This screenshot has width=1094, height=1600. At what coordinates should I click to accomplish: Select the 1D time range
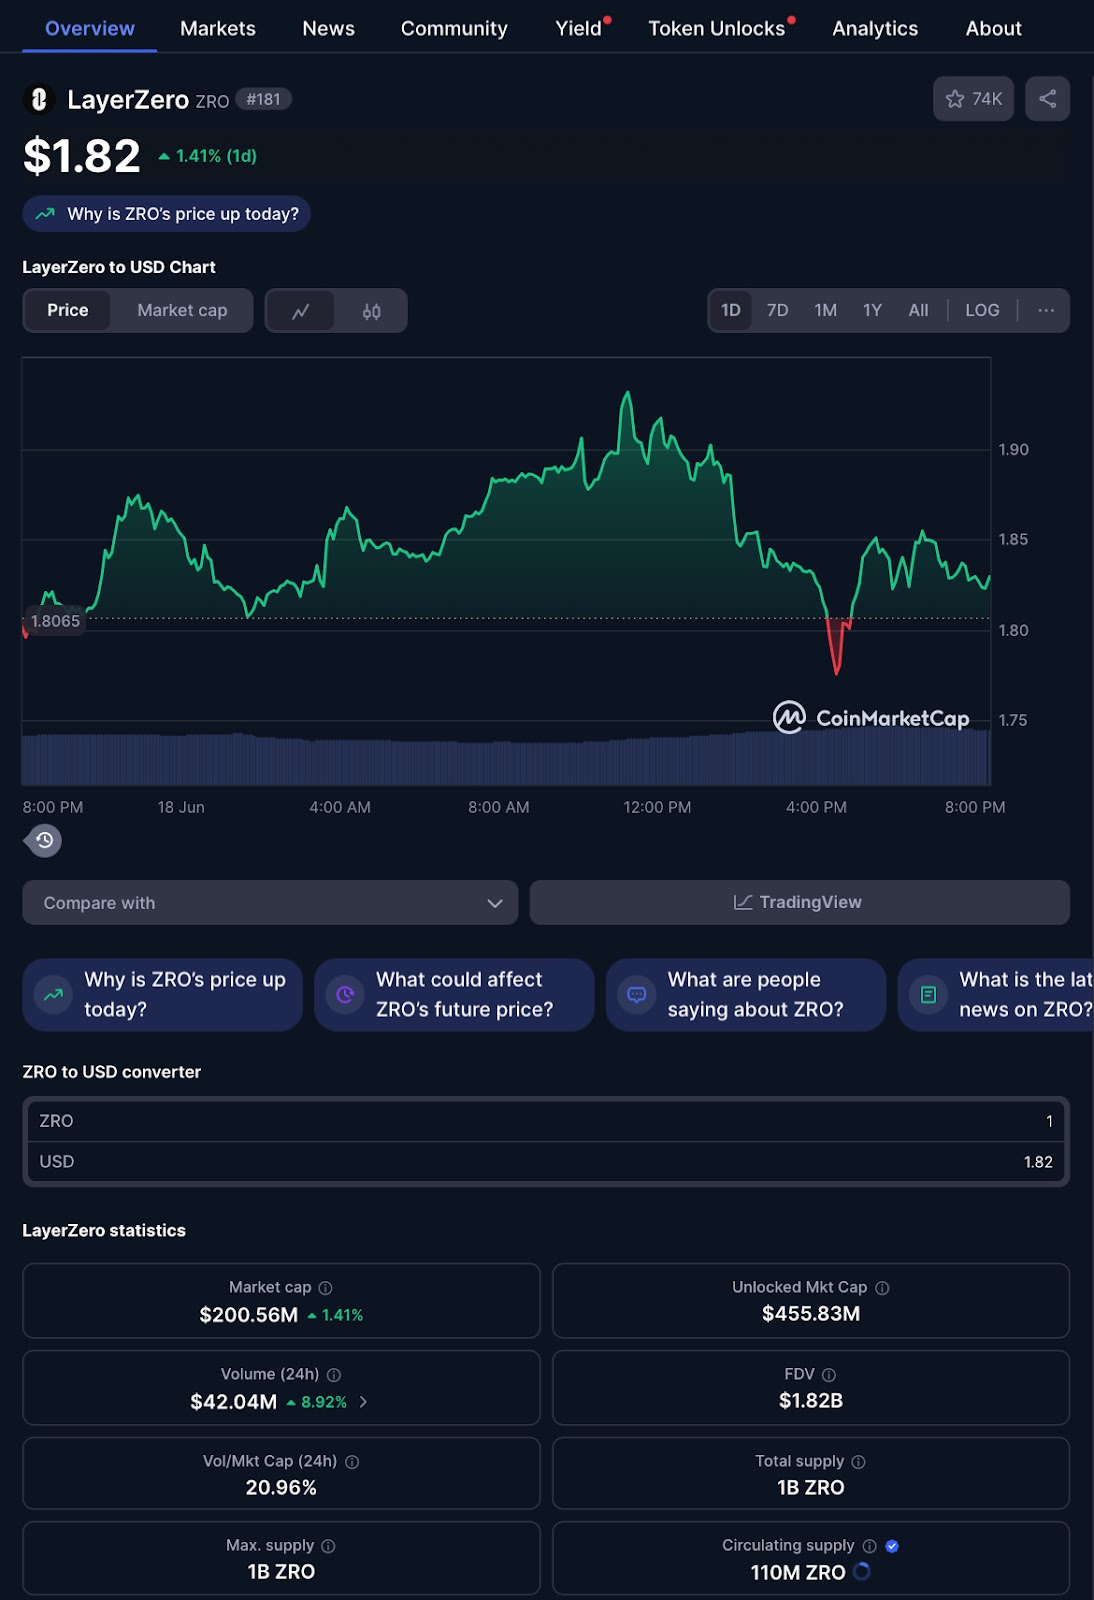(x=731, y=310)
